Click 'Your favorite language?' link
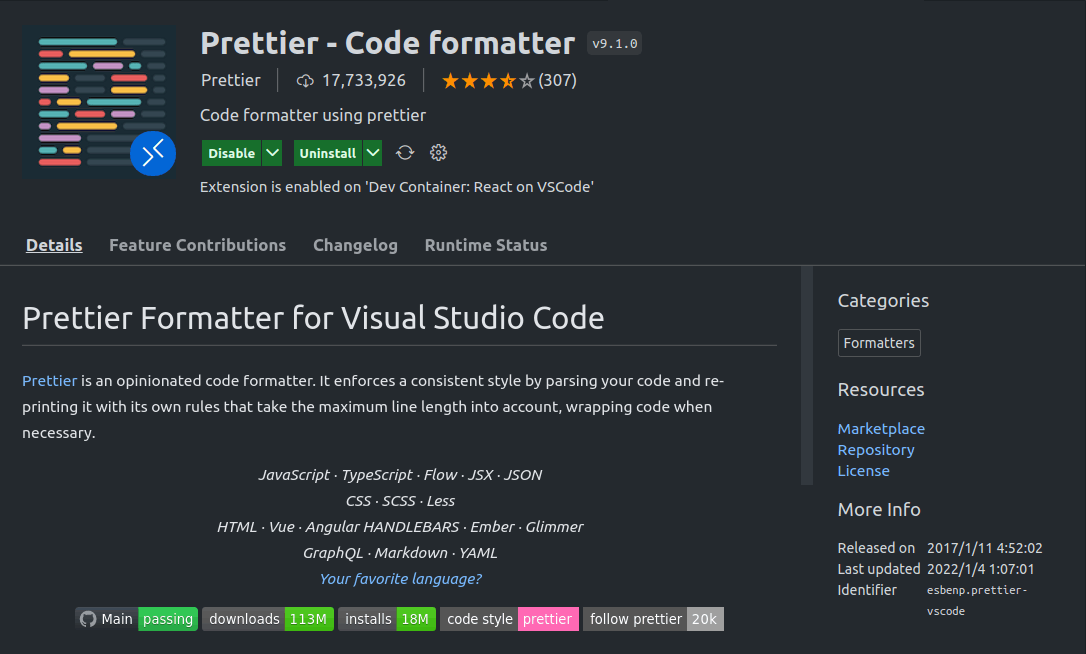This screenshot has width=1086, height=654. [x=400, y=579]
